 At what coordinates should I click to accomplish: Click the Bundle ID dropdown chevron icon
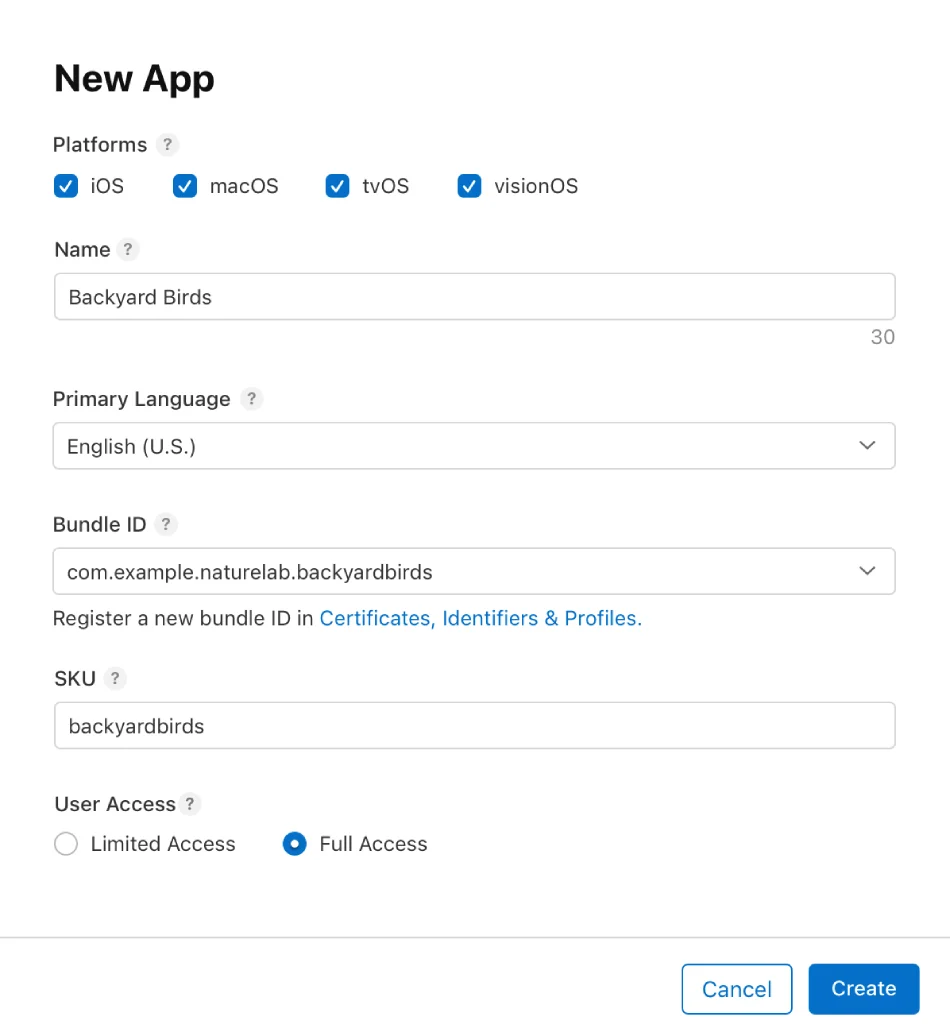(867, 571)
